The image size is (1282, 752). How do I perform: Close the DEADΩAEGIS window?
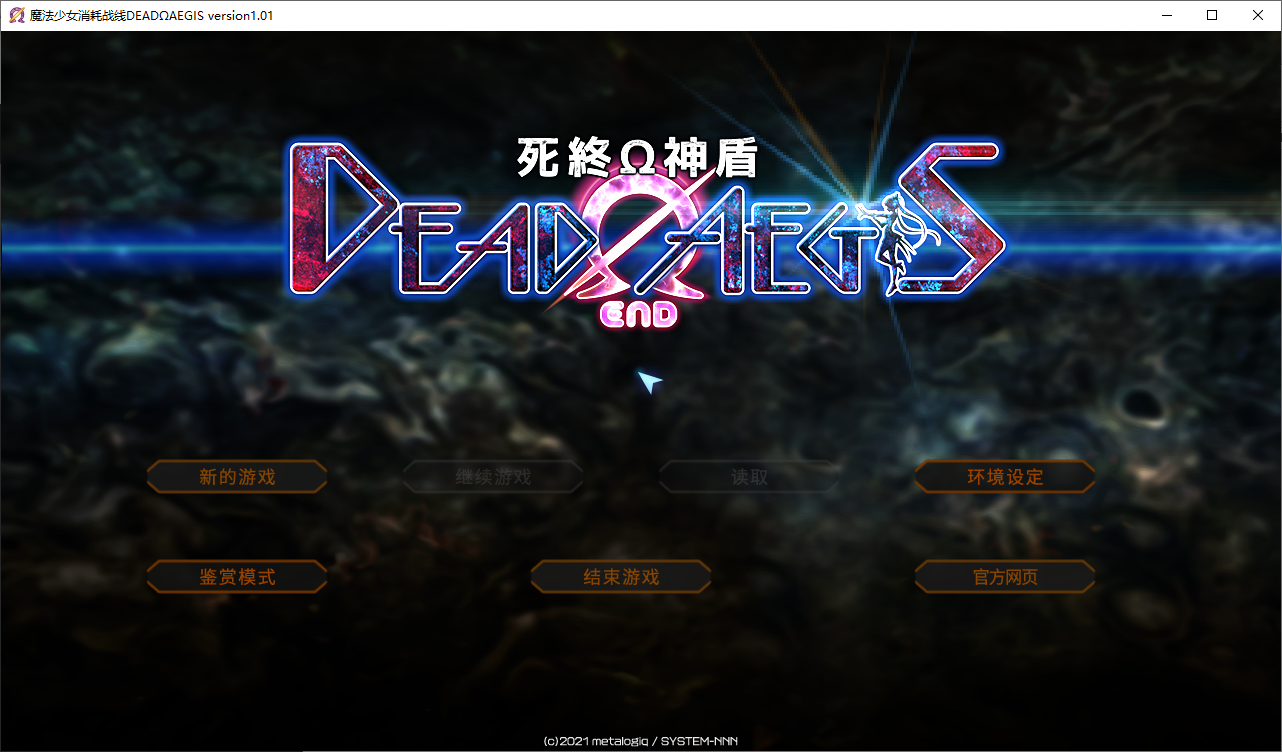tap(1258, 15)
